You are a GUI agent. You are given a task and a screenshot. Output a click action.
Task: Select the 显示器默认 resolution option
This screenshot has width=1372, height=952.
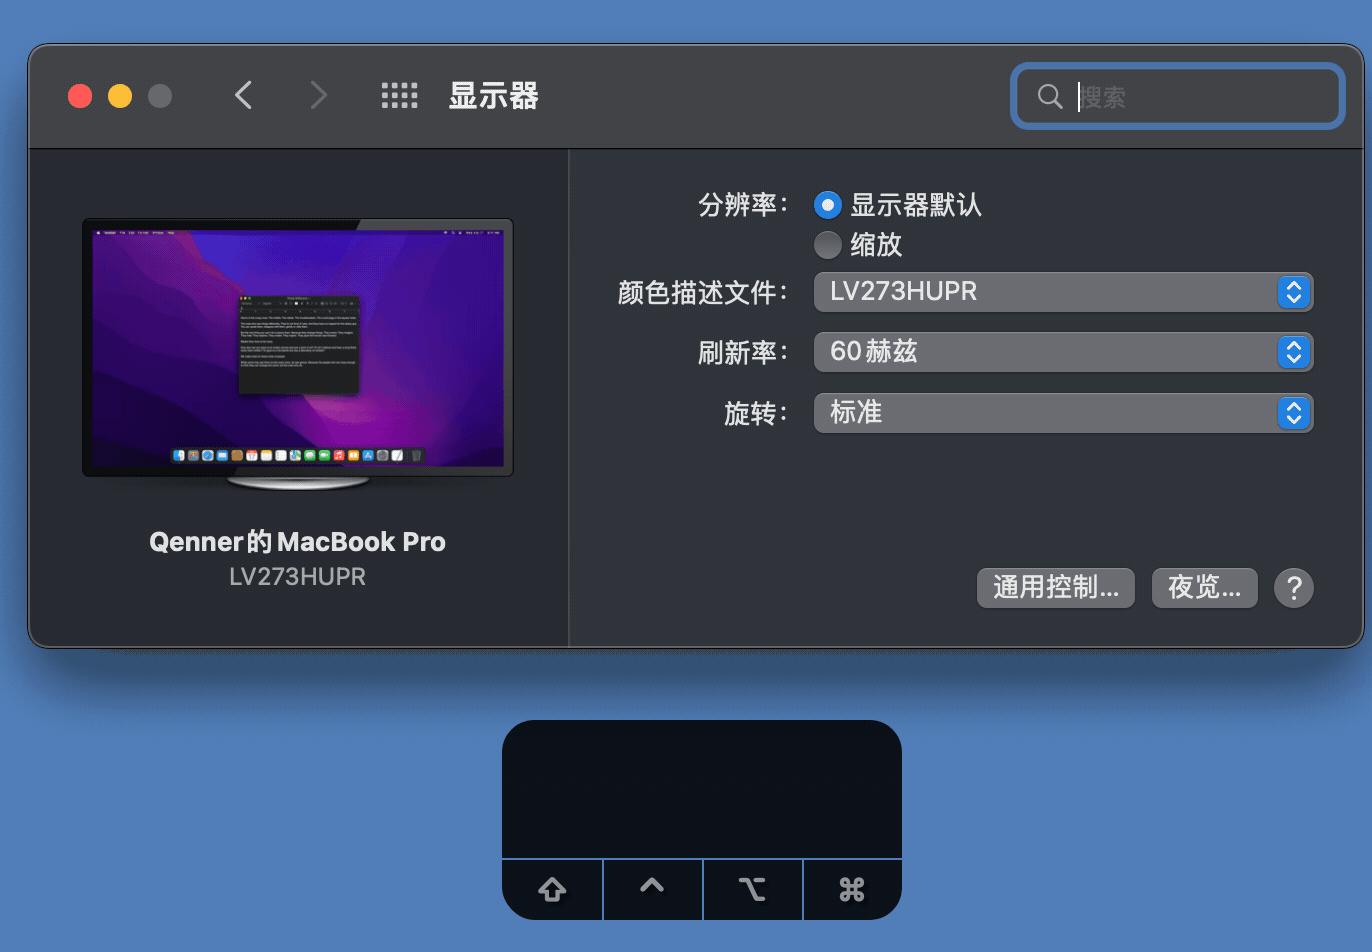(x=828, y=205)
